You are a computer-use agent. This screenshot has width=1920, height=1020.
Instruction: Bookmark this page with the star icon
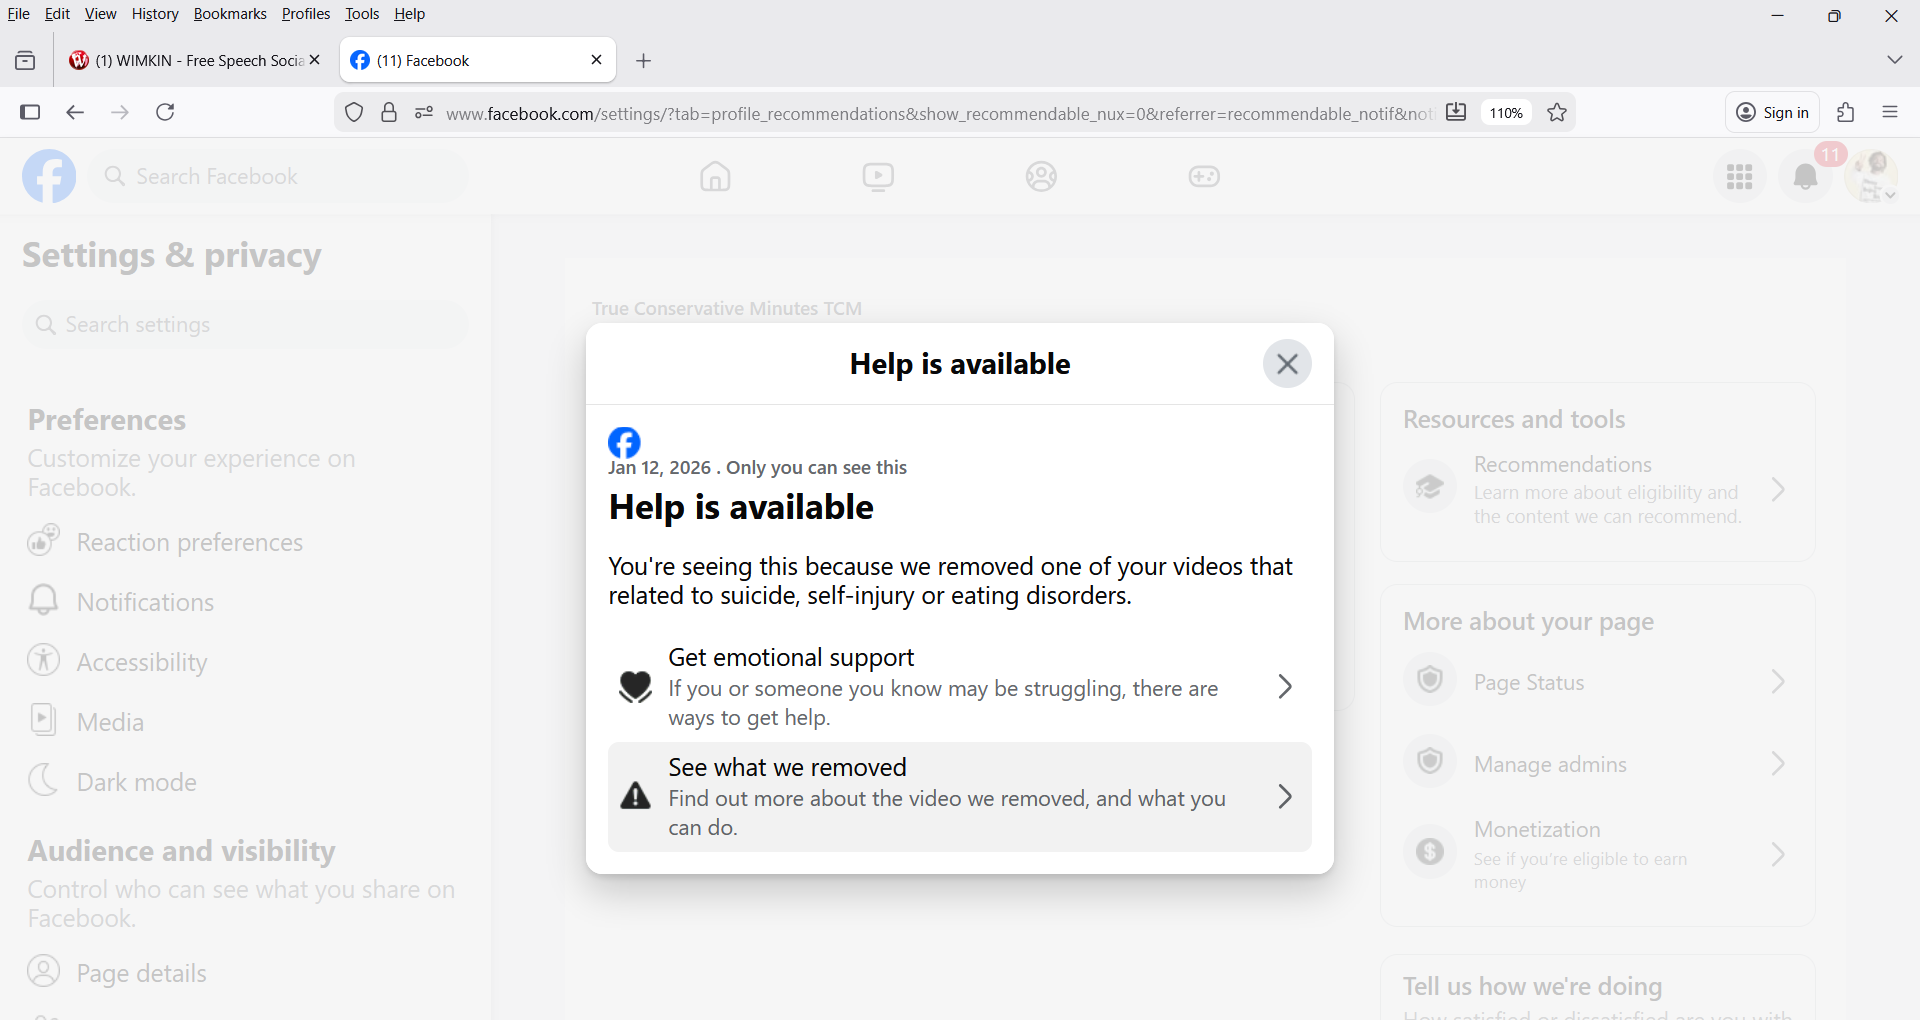[1557, 113]
